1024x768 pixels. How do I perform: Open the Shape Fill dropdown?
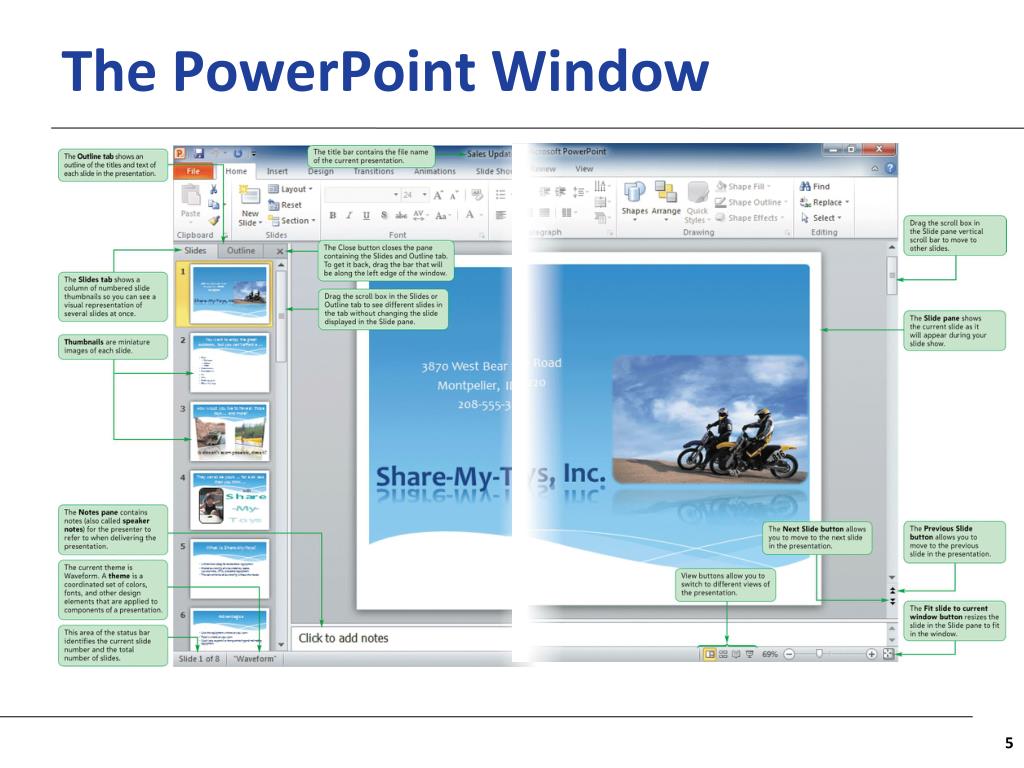click(744, 187)
